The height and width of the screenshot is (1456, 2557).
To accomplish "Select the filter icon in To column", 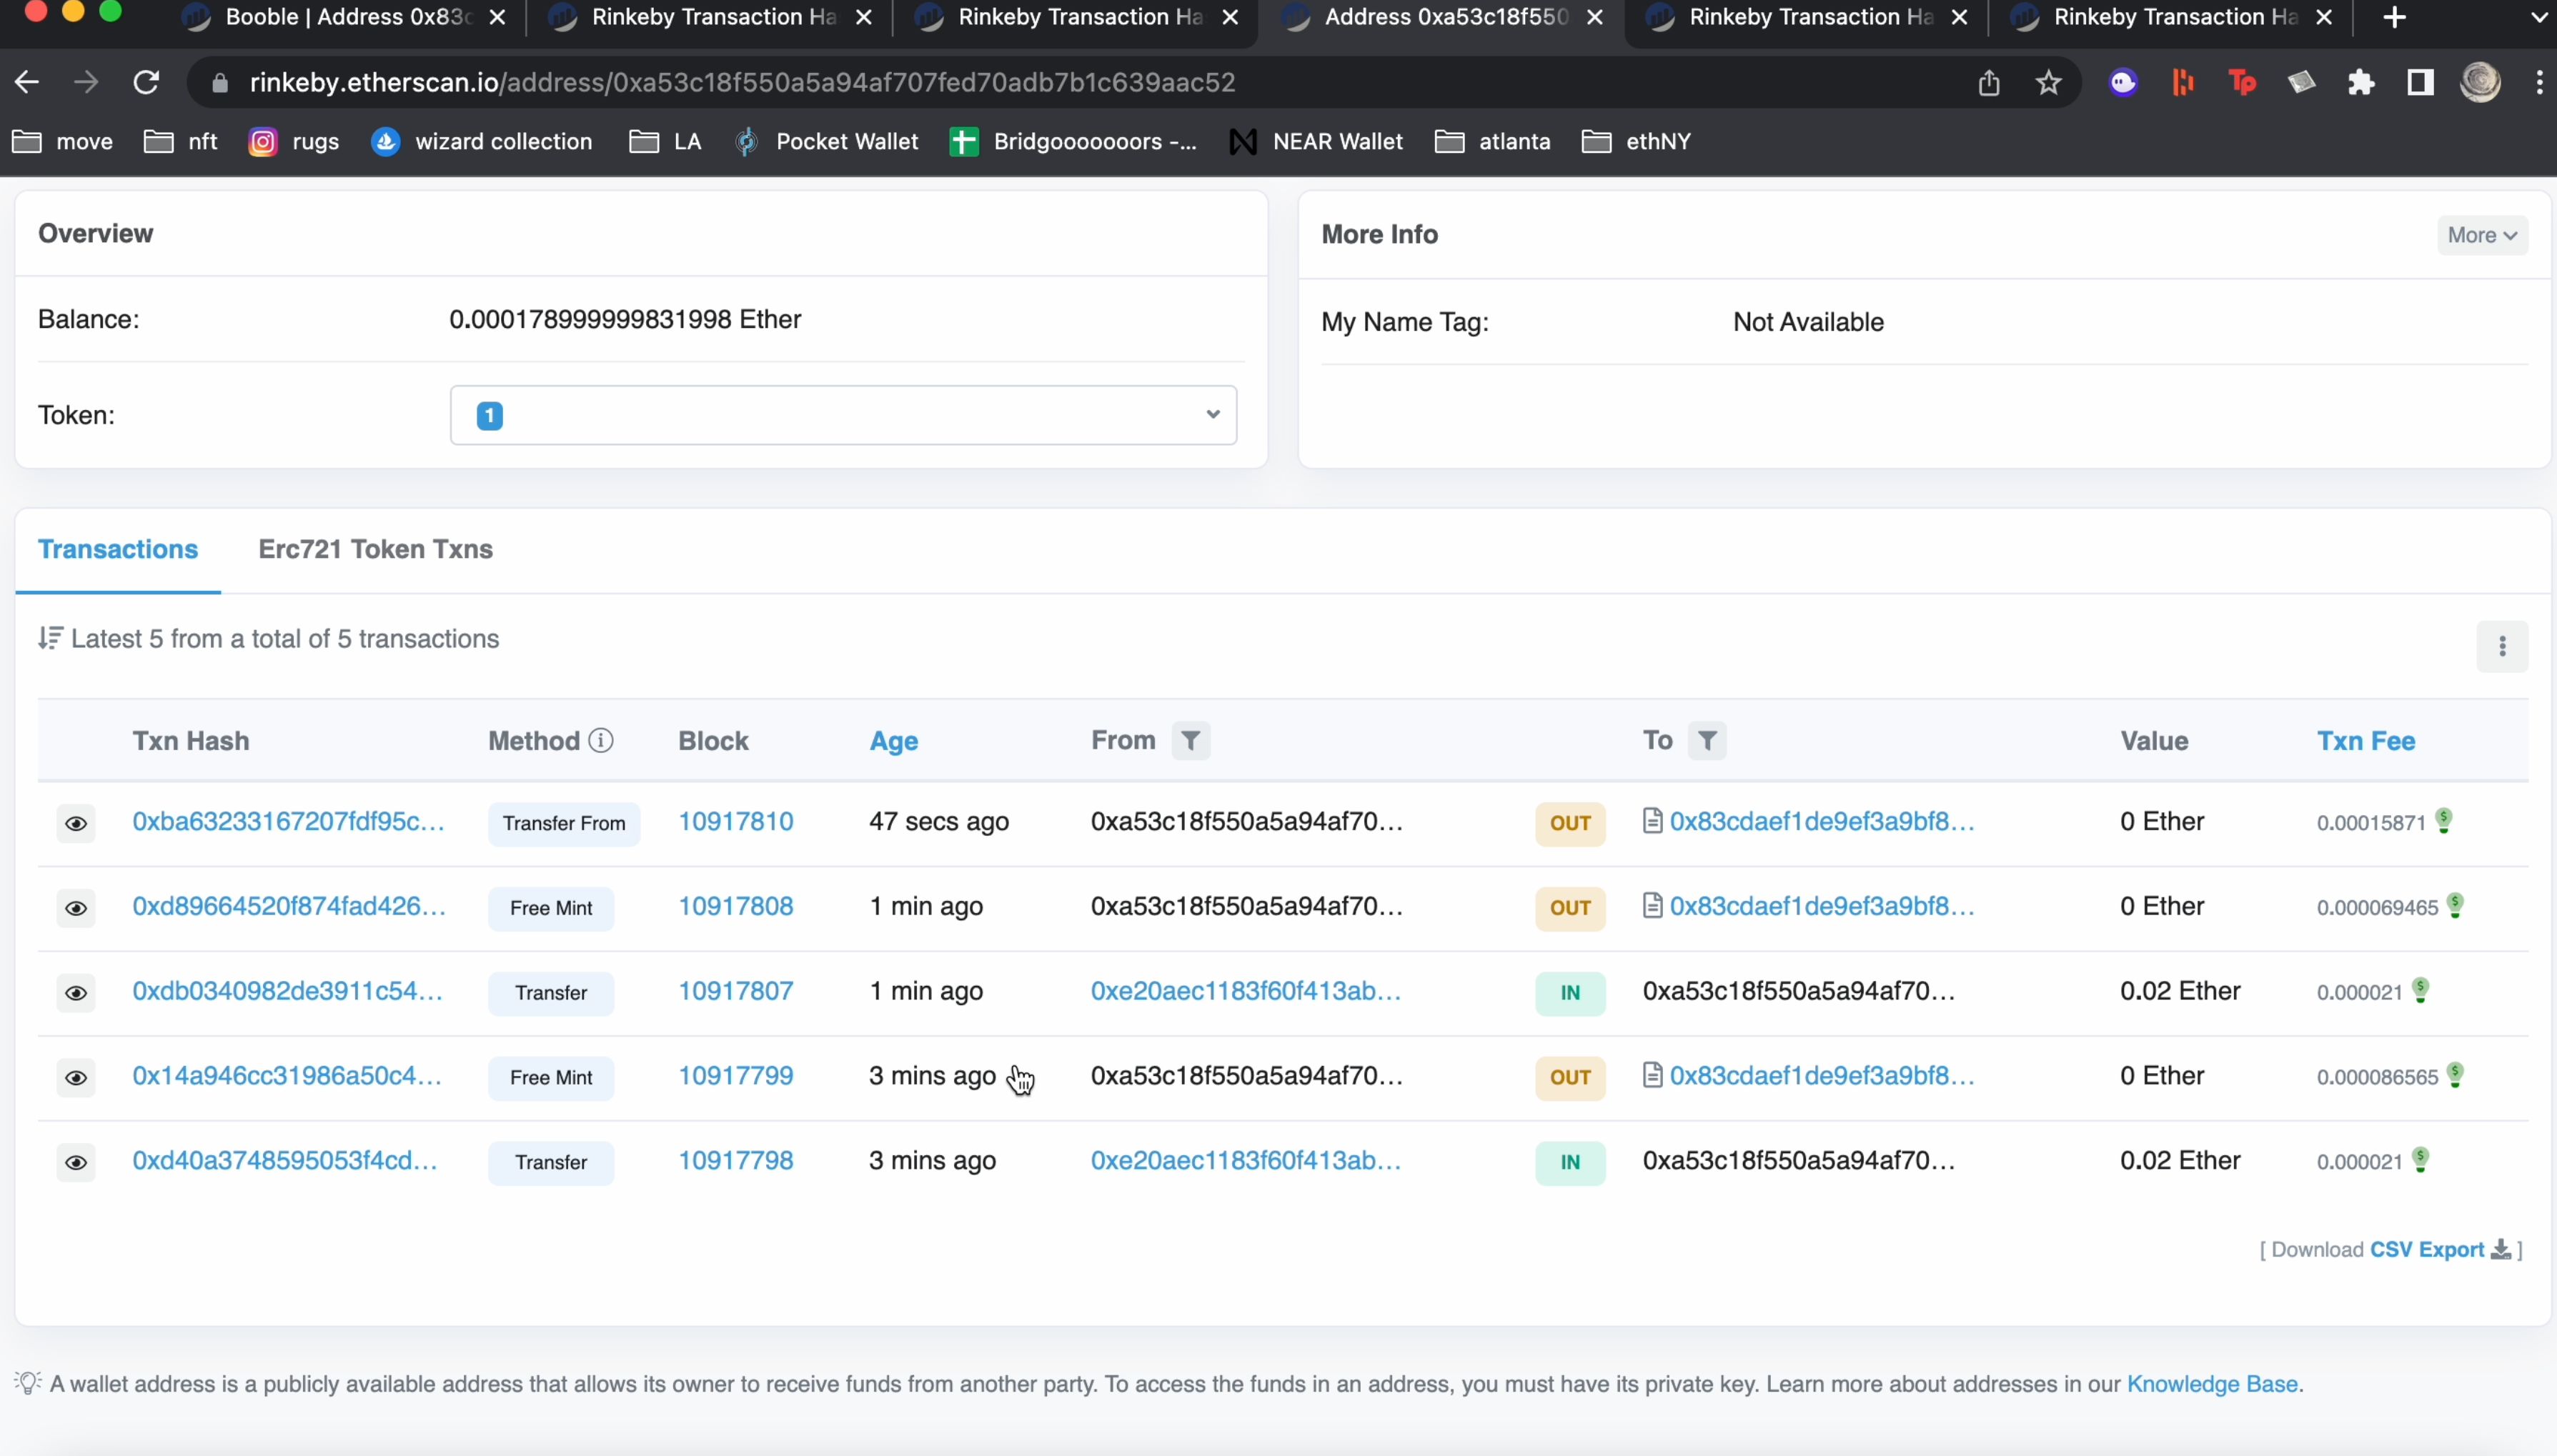I will pos(1707,739).
